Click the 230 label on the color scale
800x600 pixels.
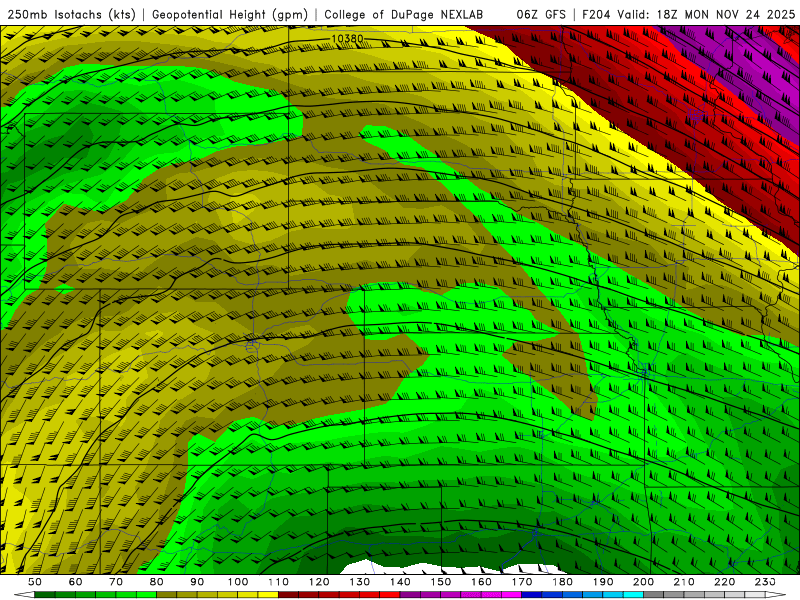click(x=765, y=582)
